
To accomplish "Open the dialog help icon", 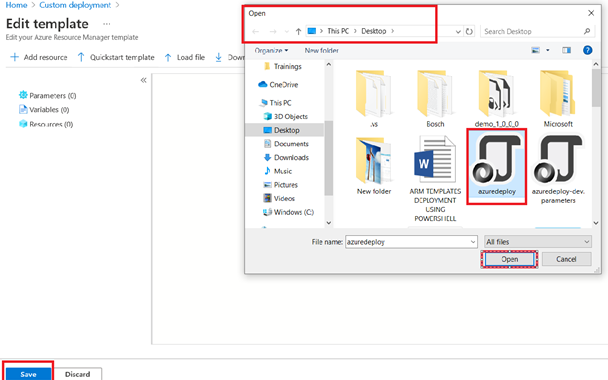I will pyautogui.click(x=587, y=50).
